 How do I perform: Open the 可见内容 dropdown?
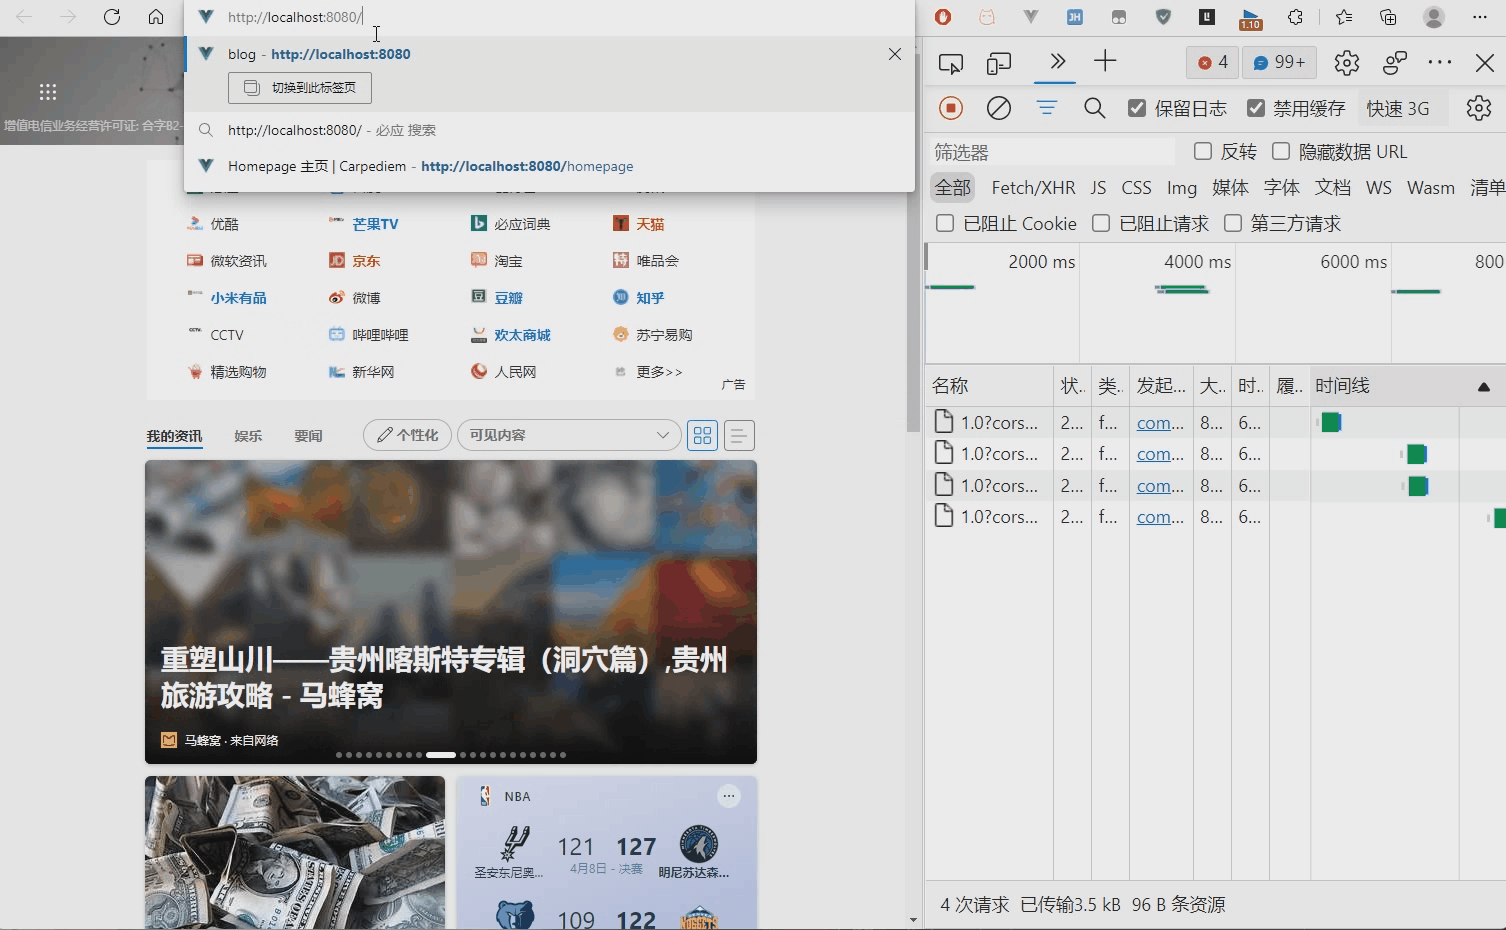pyautogui.click(x=569, y=435)
